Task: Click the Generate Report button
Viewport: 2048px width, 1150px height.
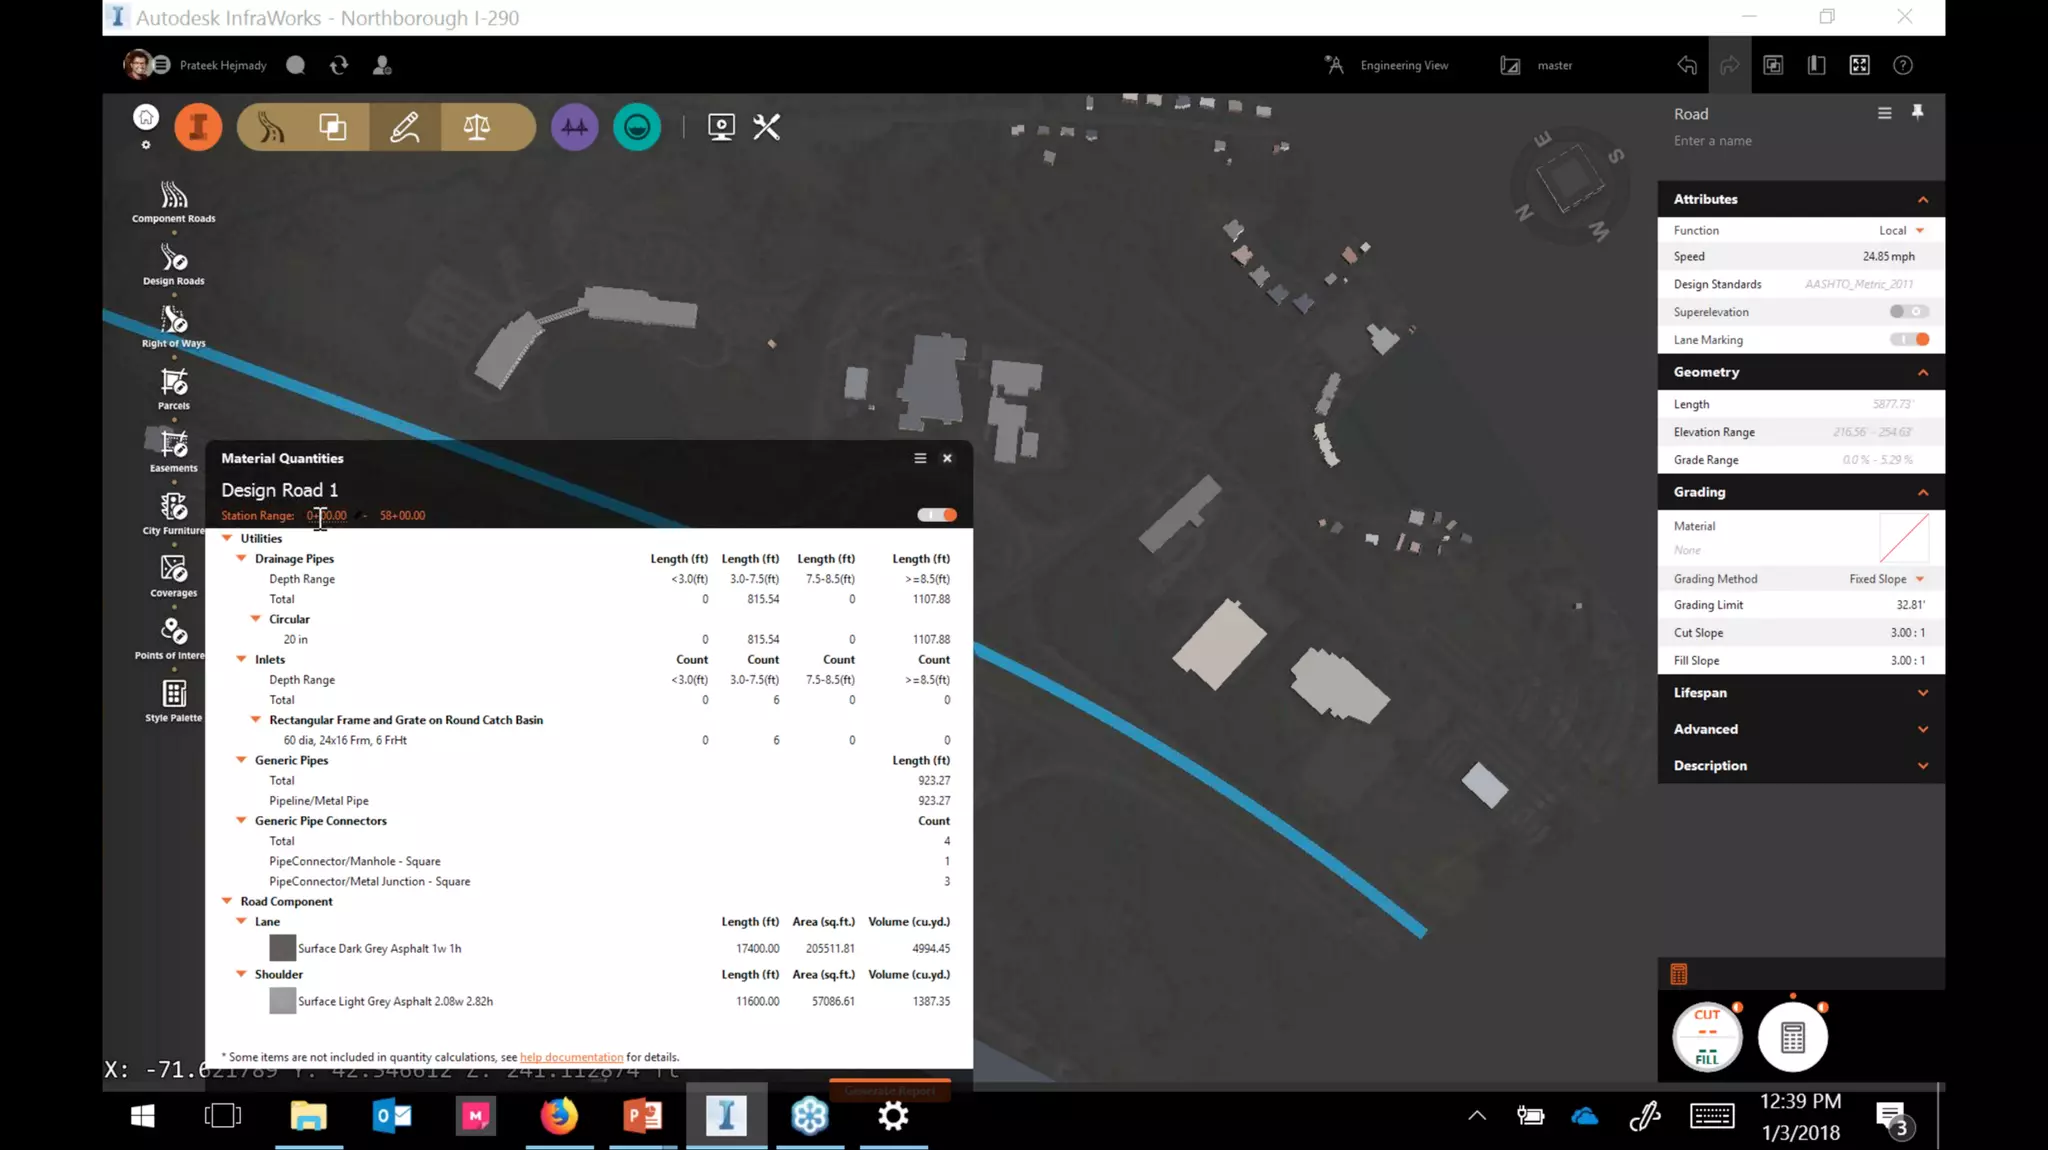Action: [889, 1091]
